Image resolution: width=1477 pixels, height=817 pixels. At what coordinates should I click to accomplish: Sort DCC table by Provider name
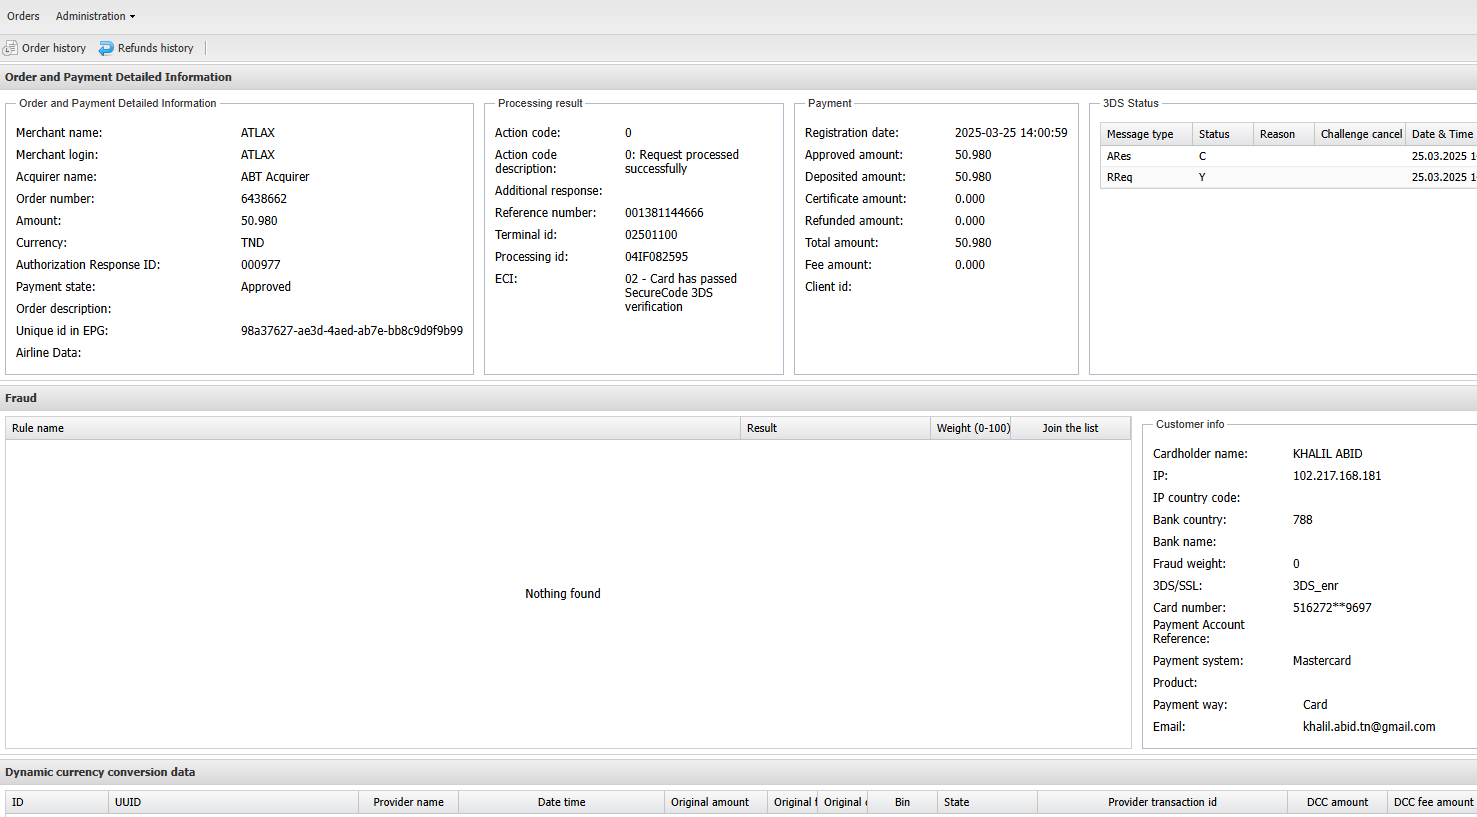coord(408,802)
